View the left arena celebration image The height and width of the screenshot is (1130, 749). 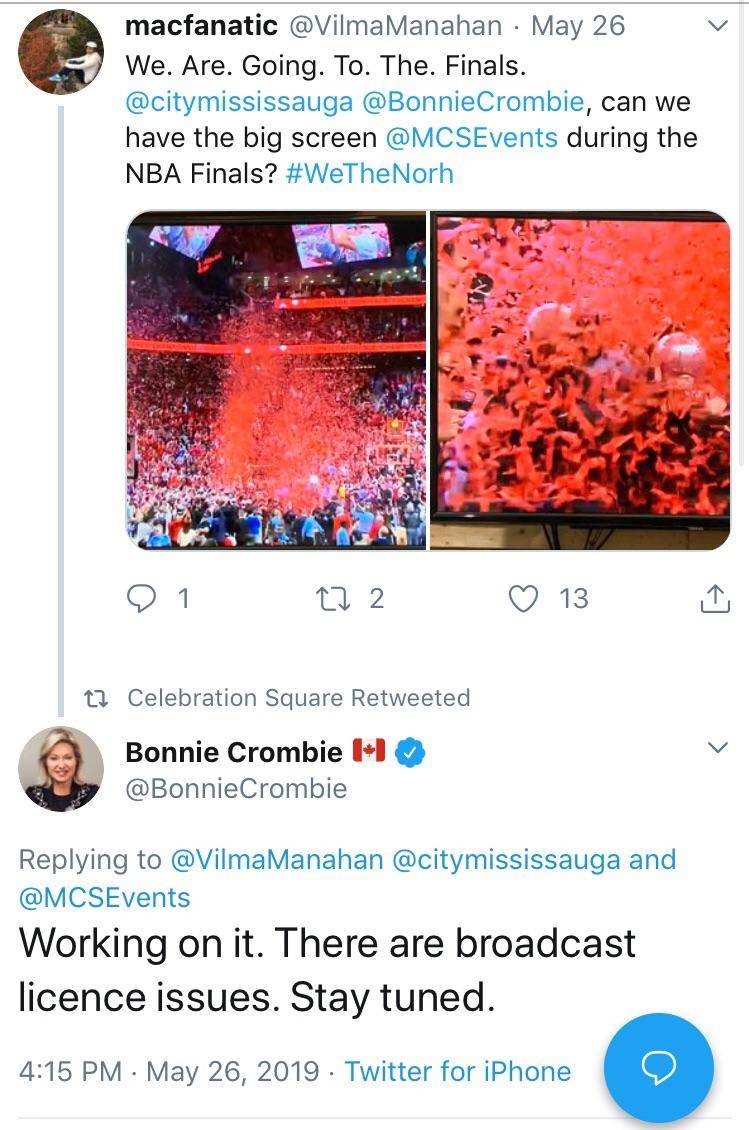274,378
